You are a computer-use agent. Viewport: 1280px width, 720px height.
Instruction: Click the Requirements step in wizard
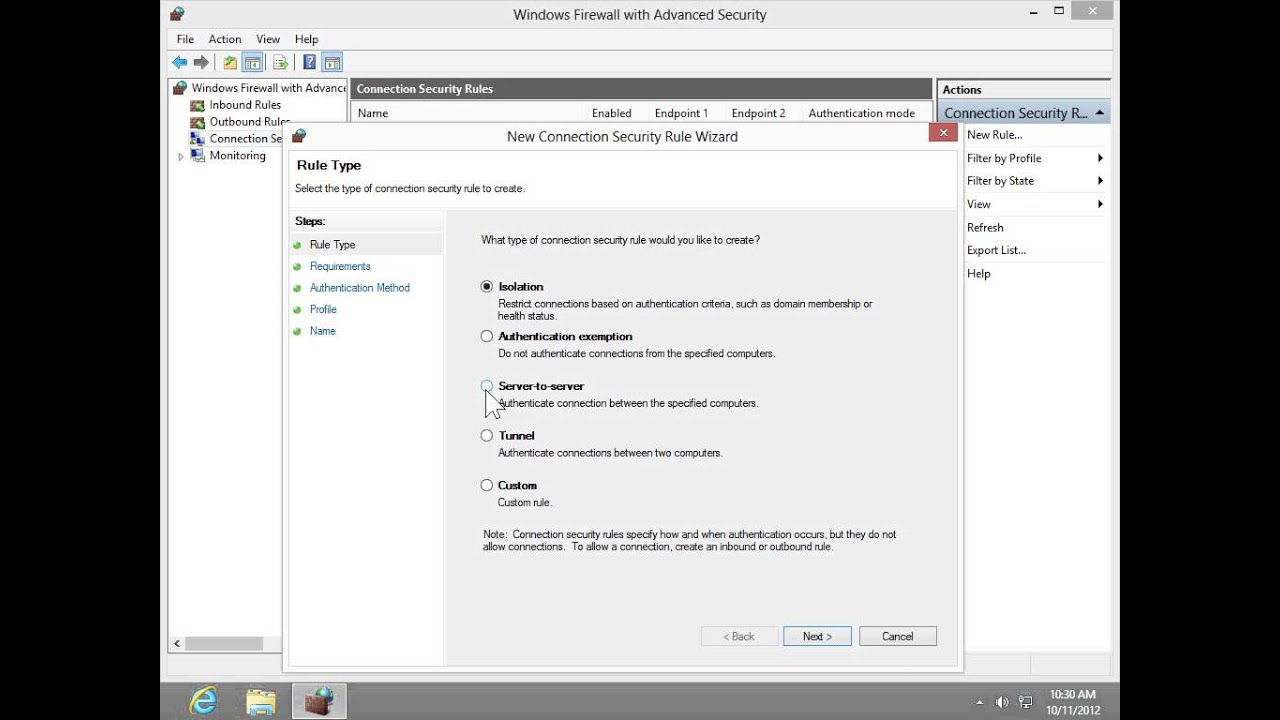tap(340, 266)
